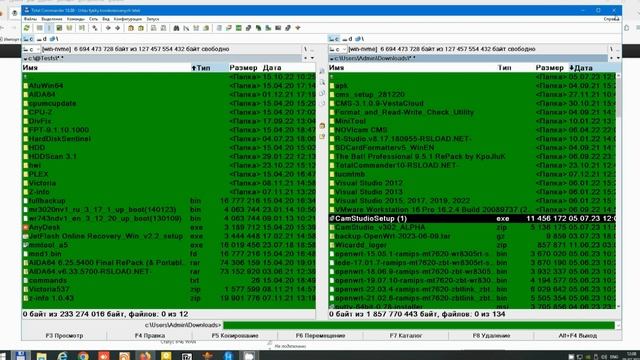Click the Pack files toolbar icon
Screen dimensions: 640x360
[x=131, y=28]
